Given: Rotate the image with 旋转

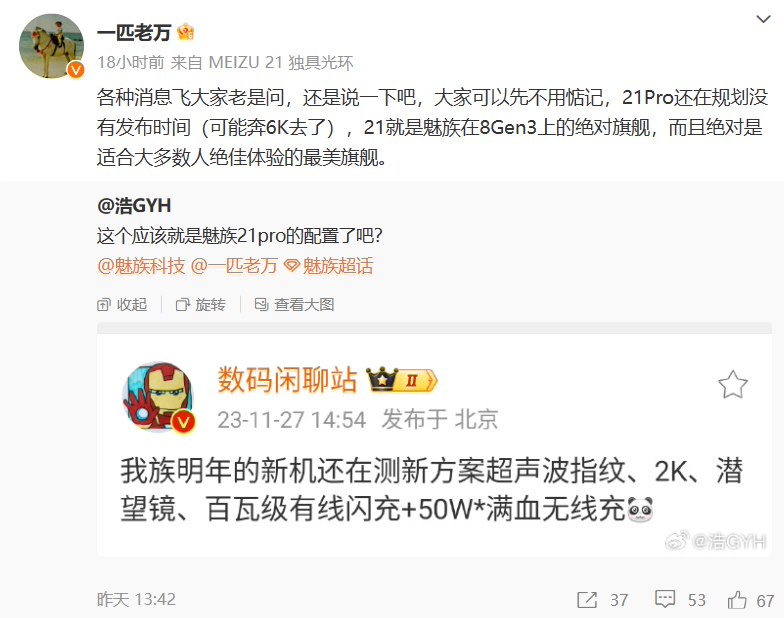Looking at the screenshot, I should (x=200, y=304).
